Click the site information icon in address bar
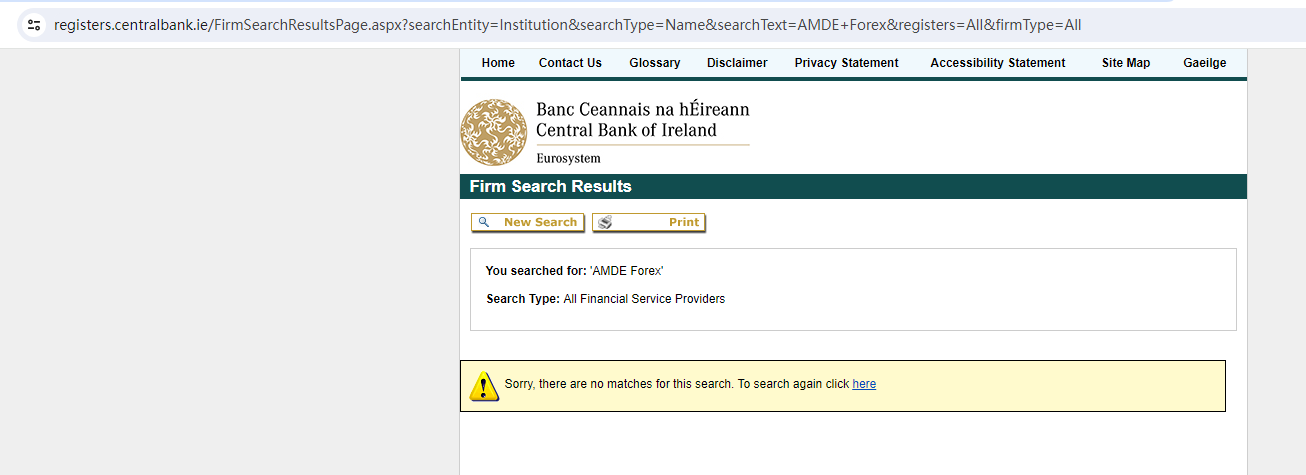Image resolution: width=1306 pixels, height=475 pixels. [33, 25]
